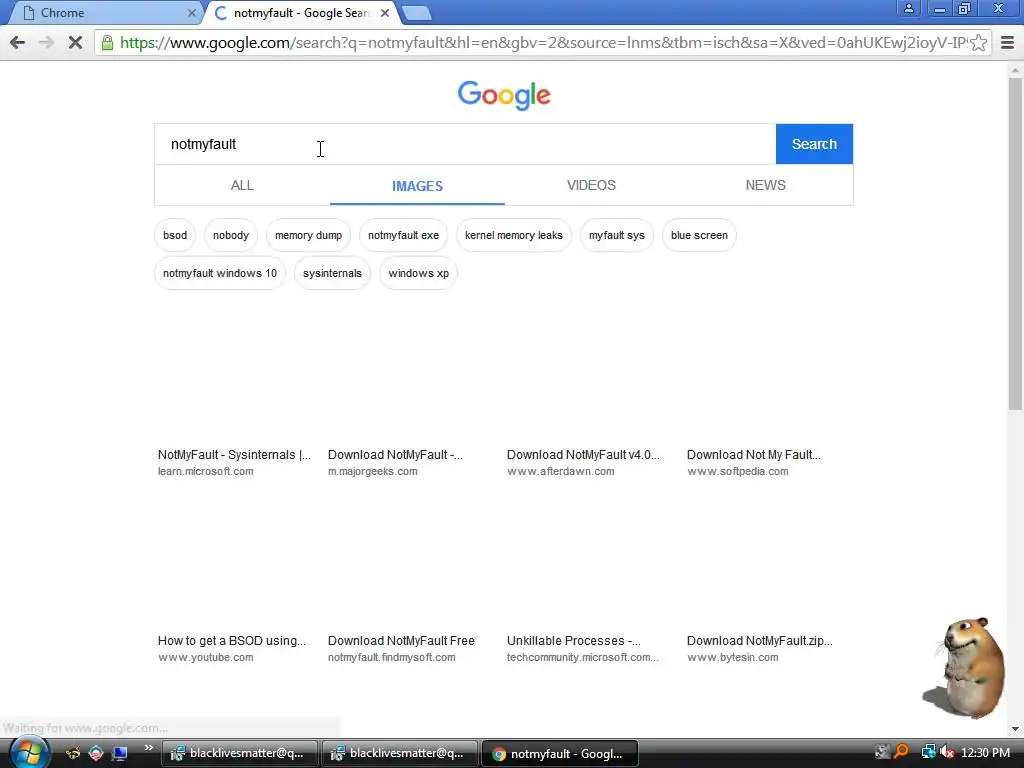The image size is (1024, 768).
Task: Click the network tray icon
Action: pyautogui.click(x=928, y=752)
